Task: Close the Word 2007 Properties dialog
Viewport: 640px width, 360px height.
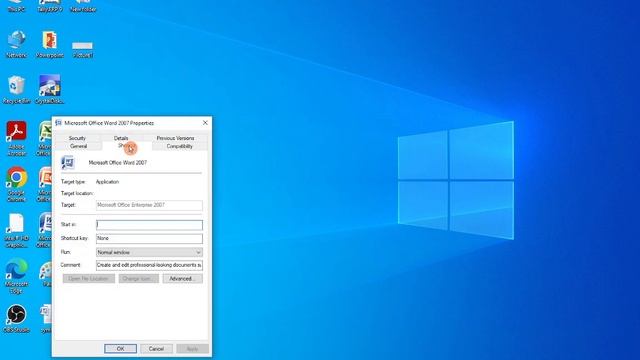Action: pyautogui.click(x=205, y=122)
